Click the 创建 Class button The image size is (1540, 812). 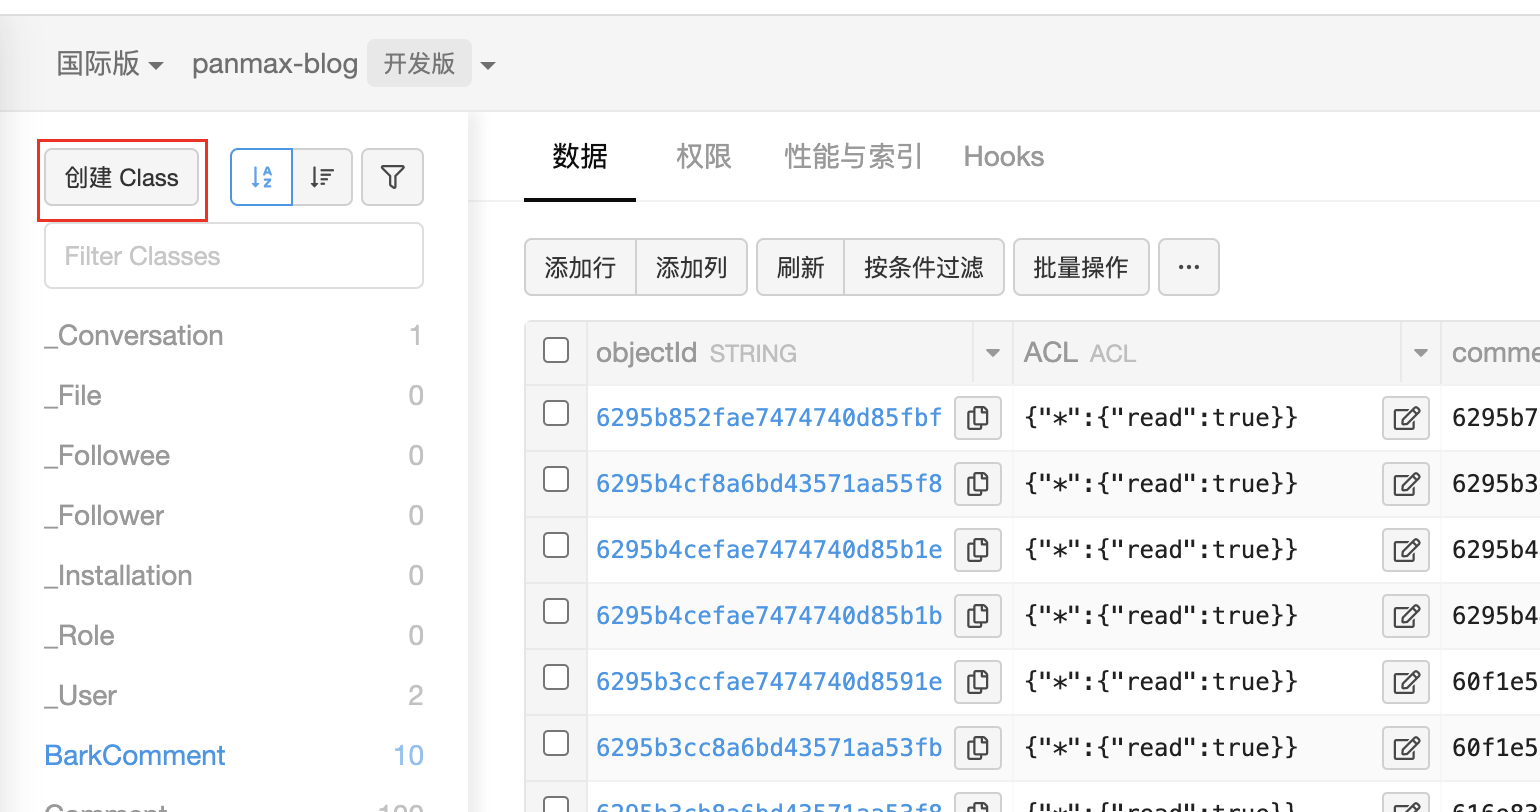(122, 178)
